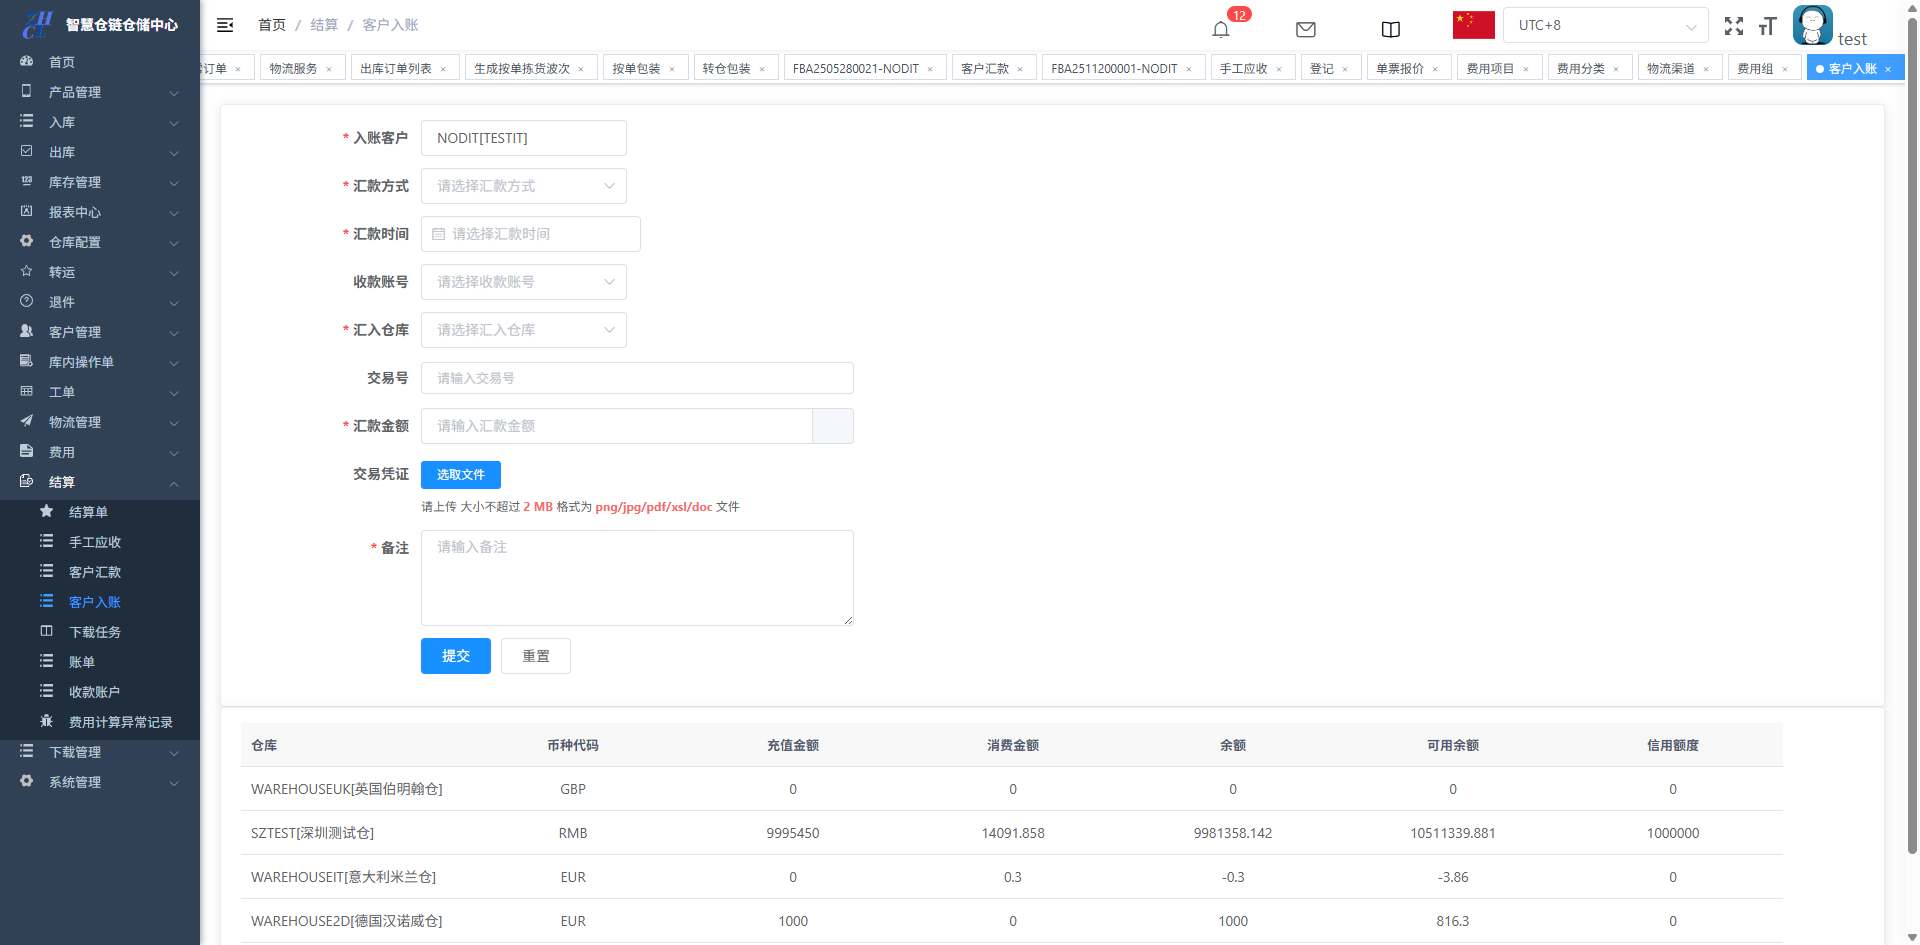Click the 交易号 input field
Image resolution: width=1920 pixels, height=945 pixels.
(x=637, y=378)
